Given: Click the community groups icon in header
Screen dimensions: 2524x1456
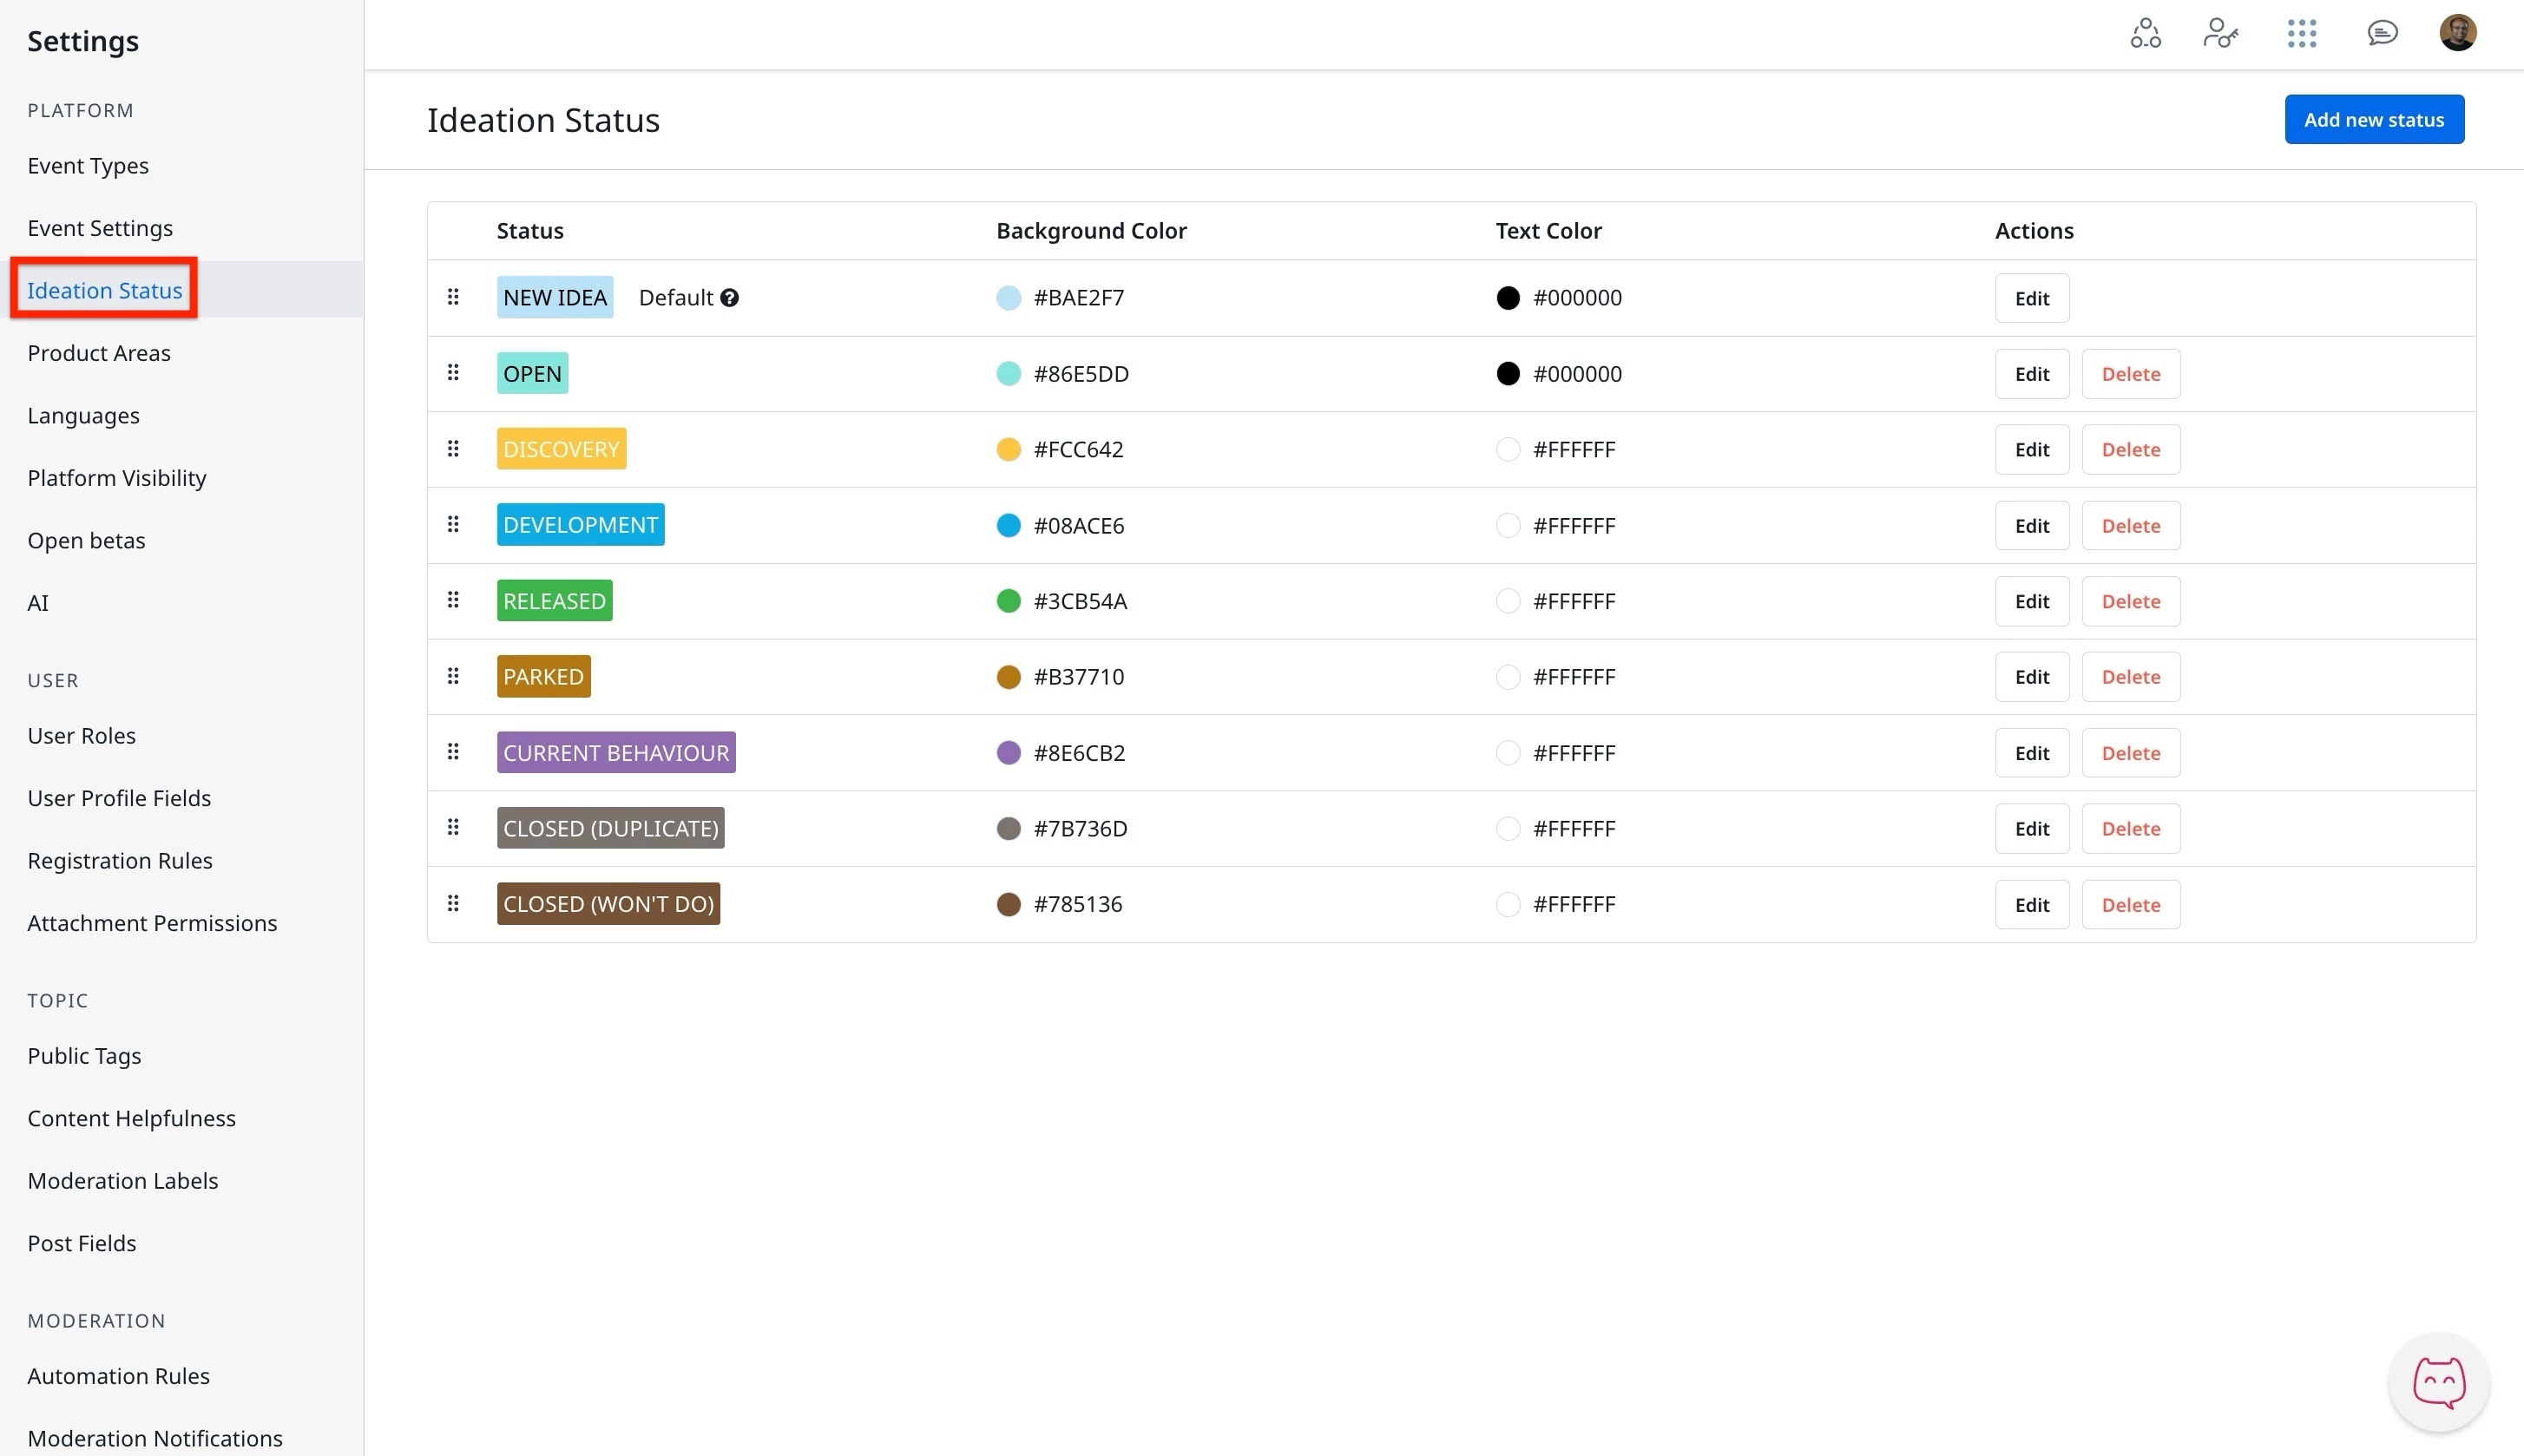Looking at the screenshot, I should [x=2145, y=34].
